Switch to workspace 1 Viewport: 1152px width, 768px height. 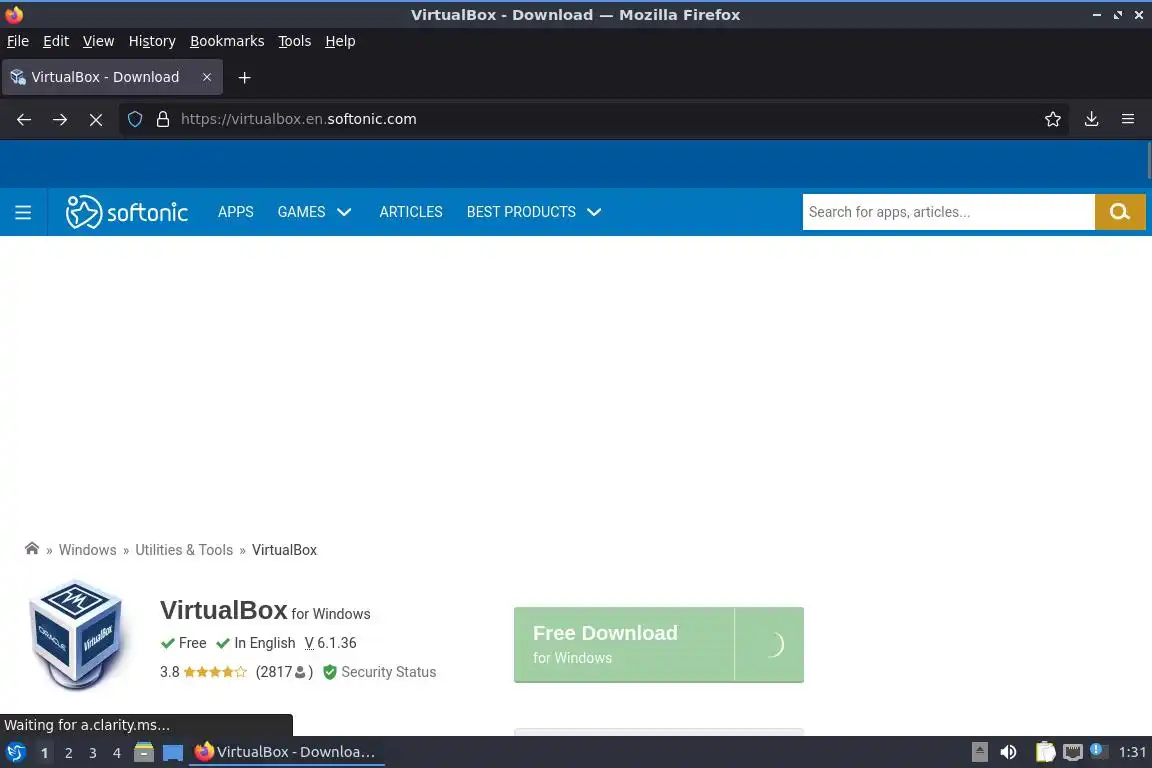coord(44,753)
